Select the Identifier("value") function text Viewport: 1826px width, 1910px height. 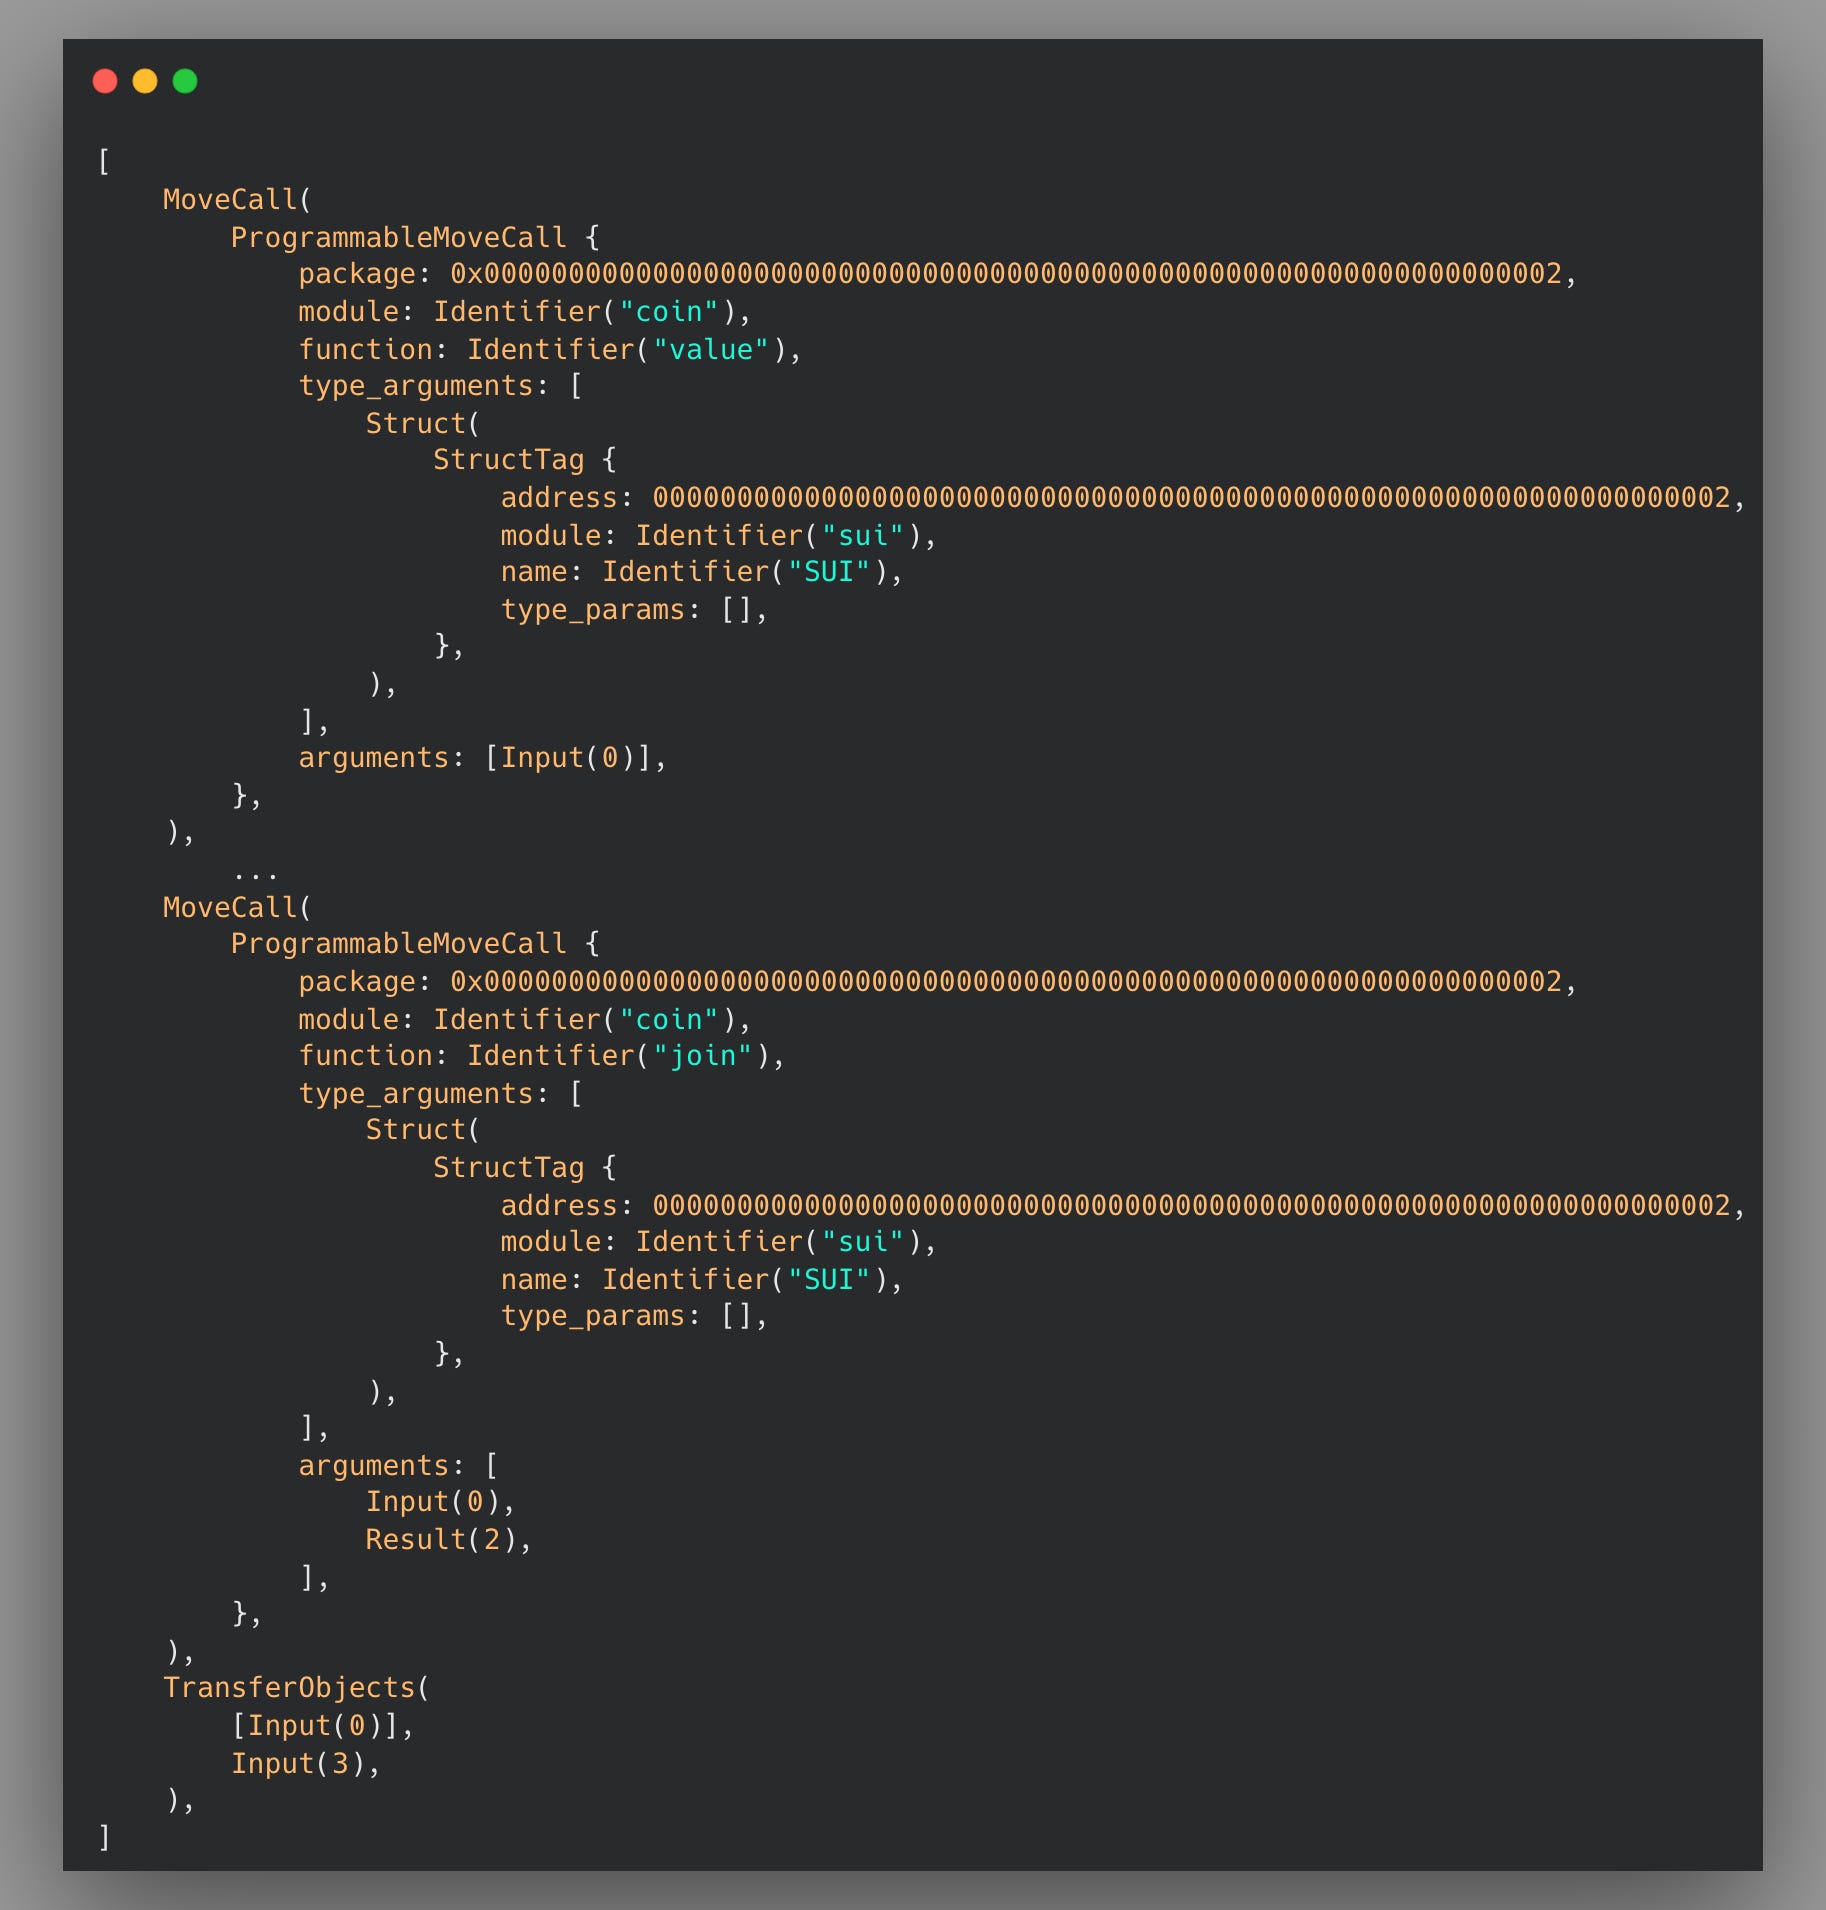pos(628,349)
